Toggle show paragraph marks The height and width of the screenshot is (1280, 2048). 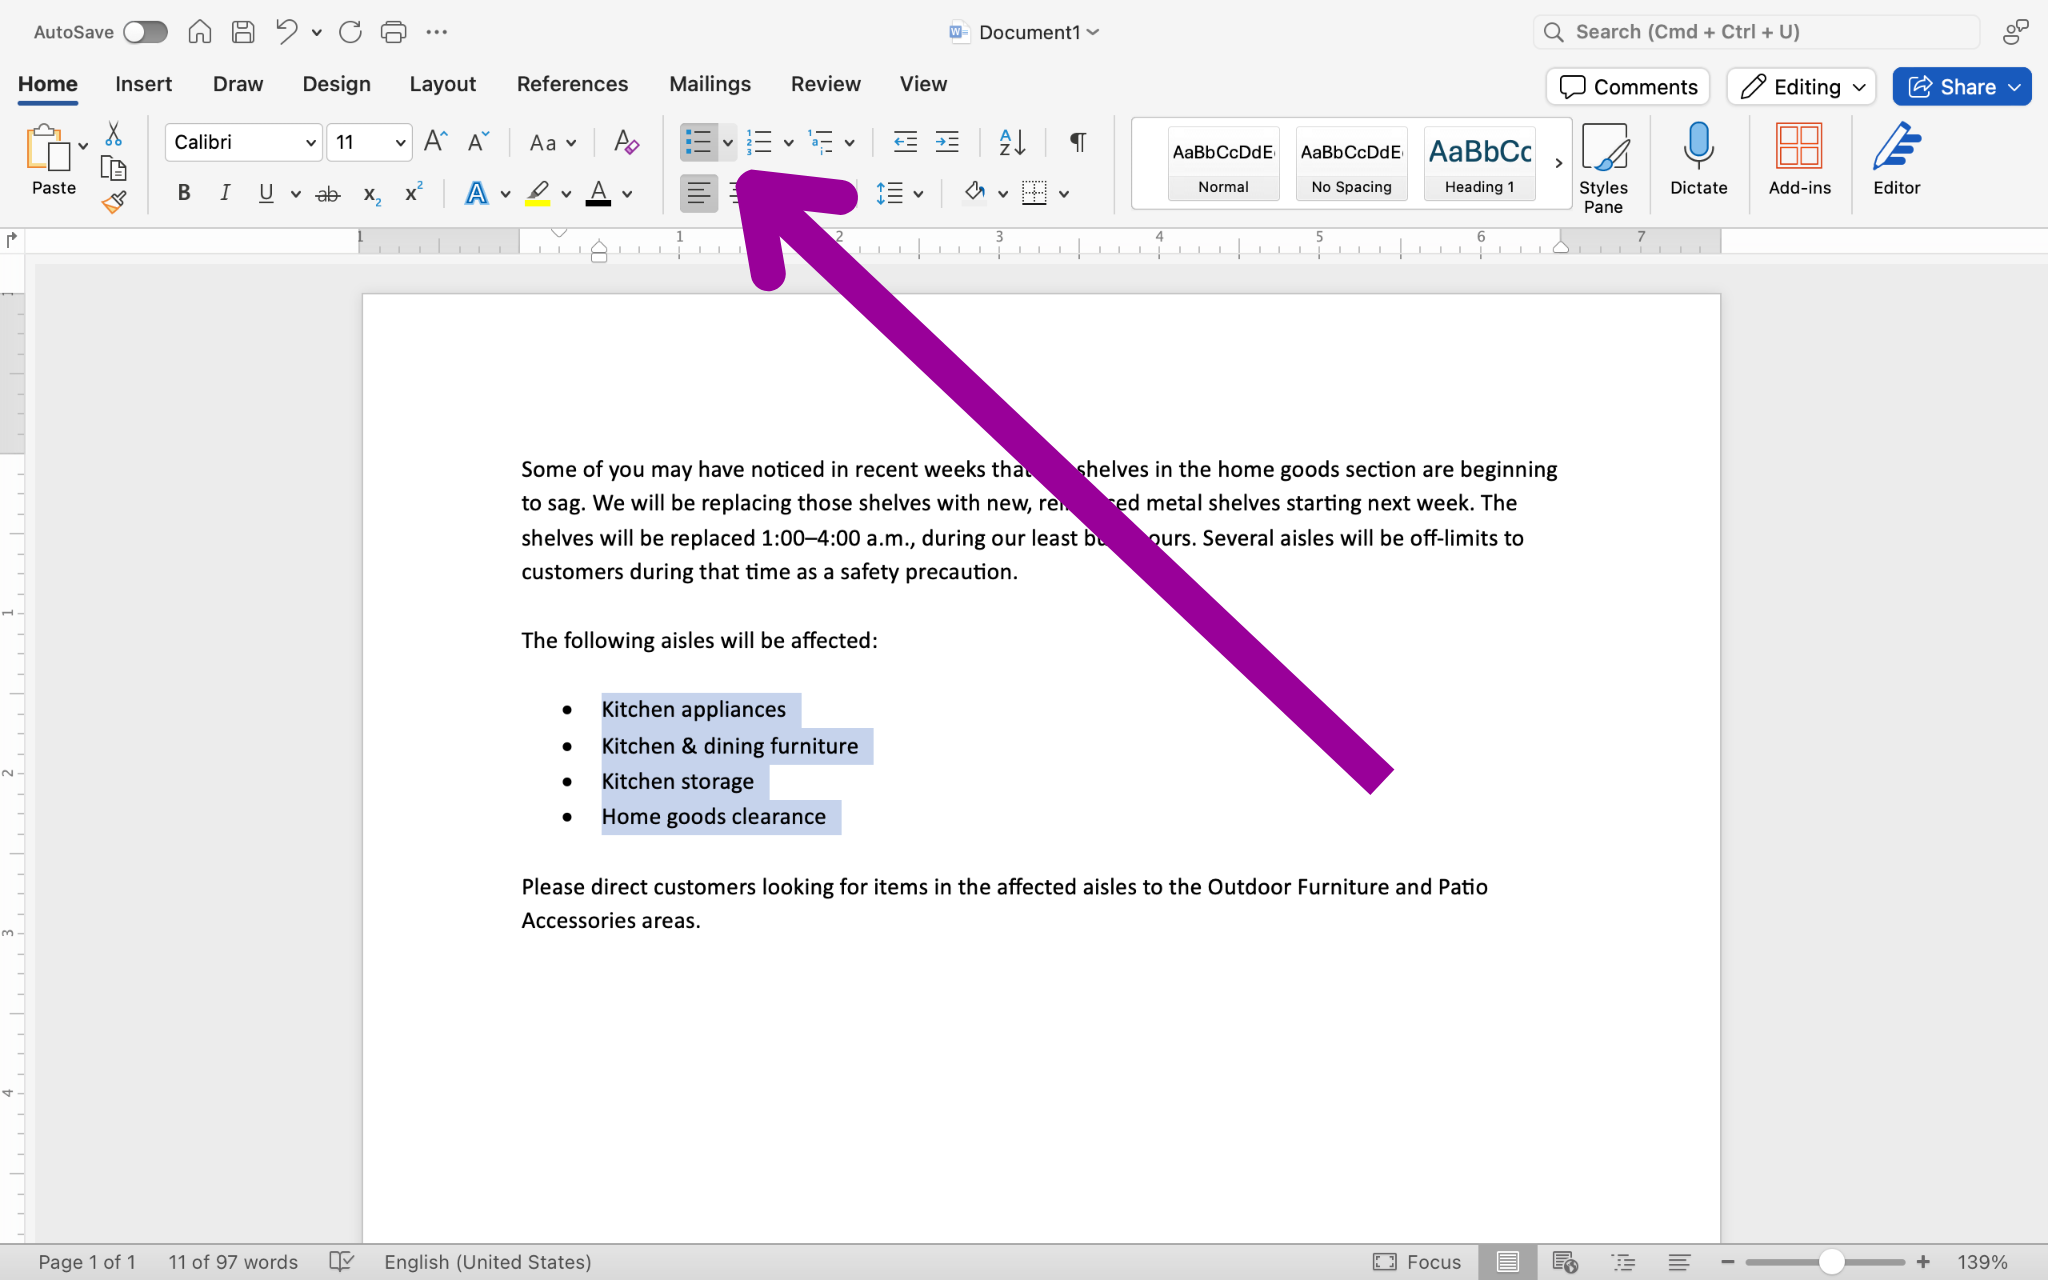[1078, 142]
